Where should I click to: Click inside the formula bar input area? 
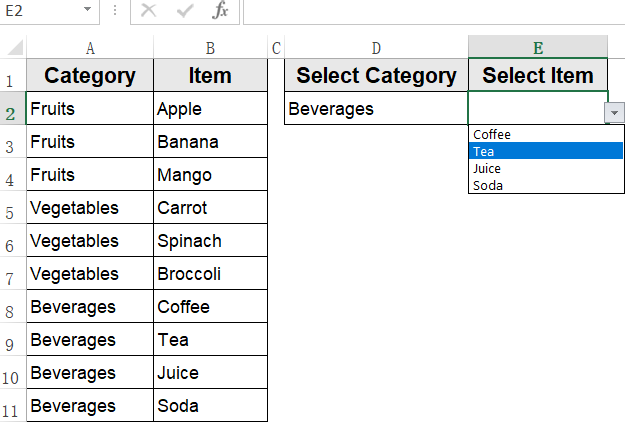(x=430, y=11)
